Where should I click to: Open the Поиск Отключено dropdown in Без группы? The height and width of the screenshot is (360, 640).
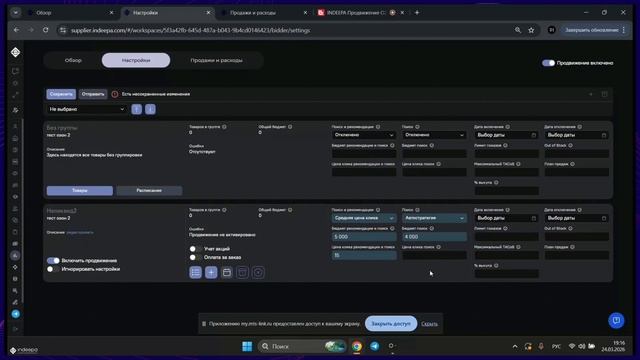click(434, 135)
